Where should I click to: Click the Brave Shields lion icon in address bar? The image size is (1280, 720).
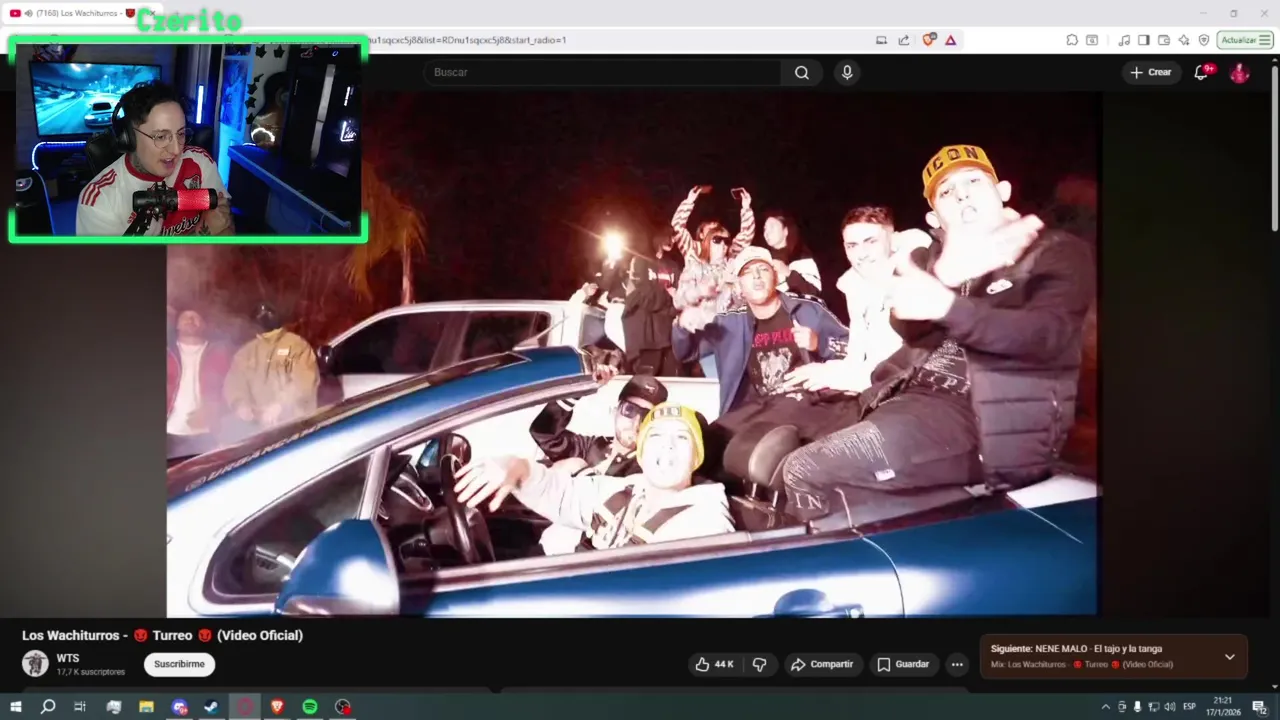tap(929, 40)
